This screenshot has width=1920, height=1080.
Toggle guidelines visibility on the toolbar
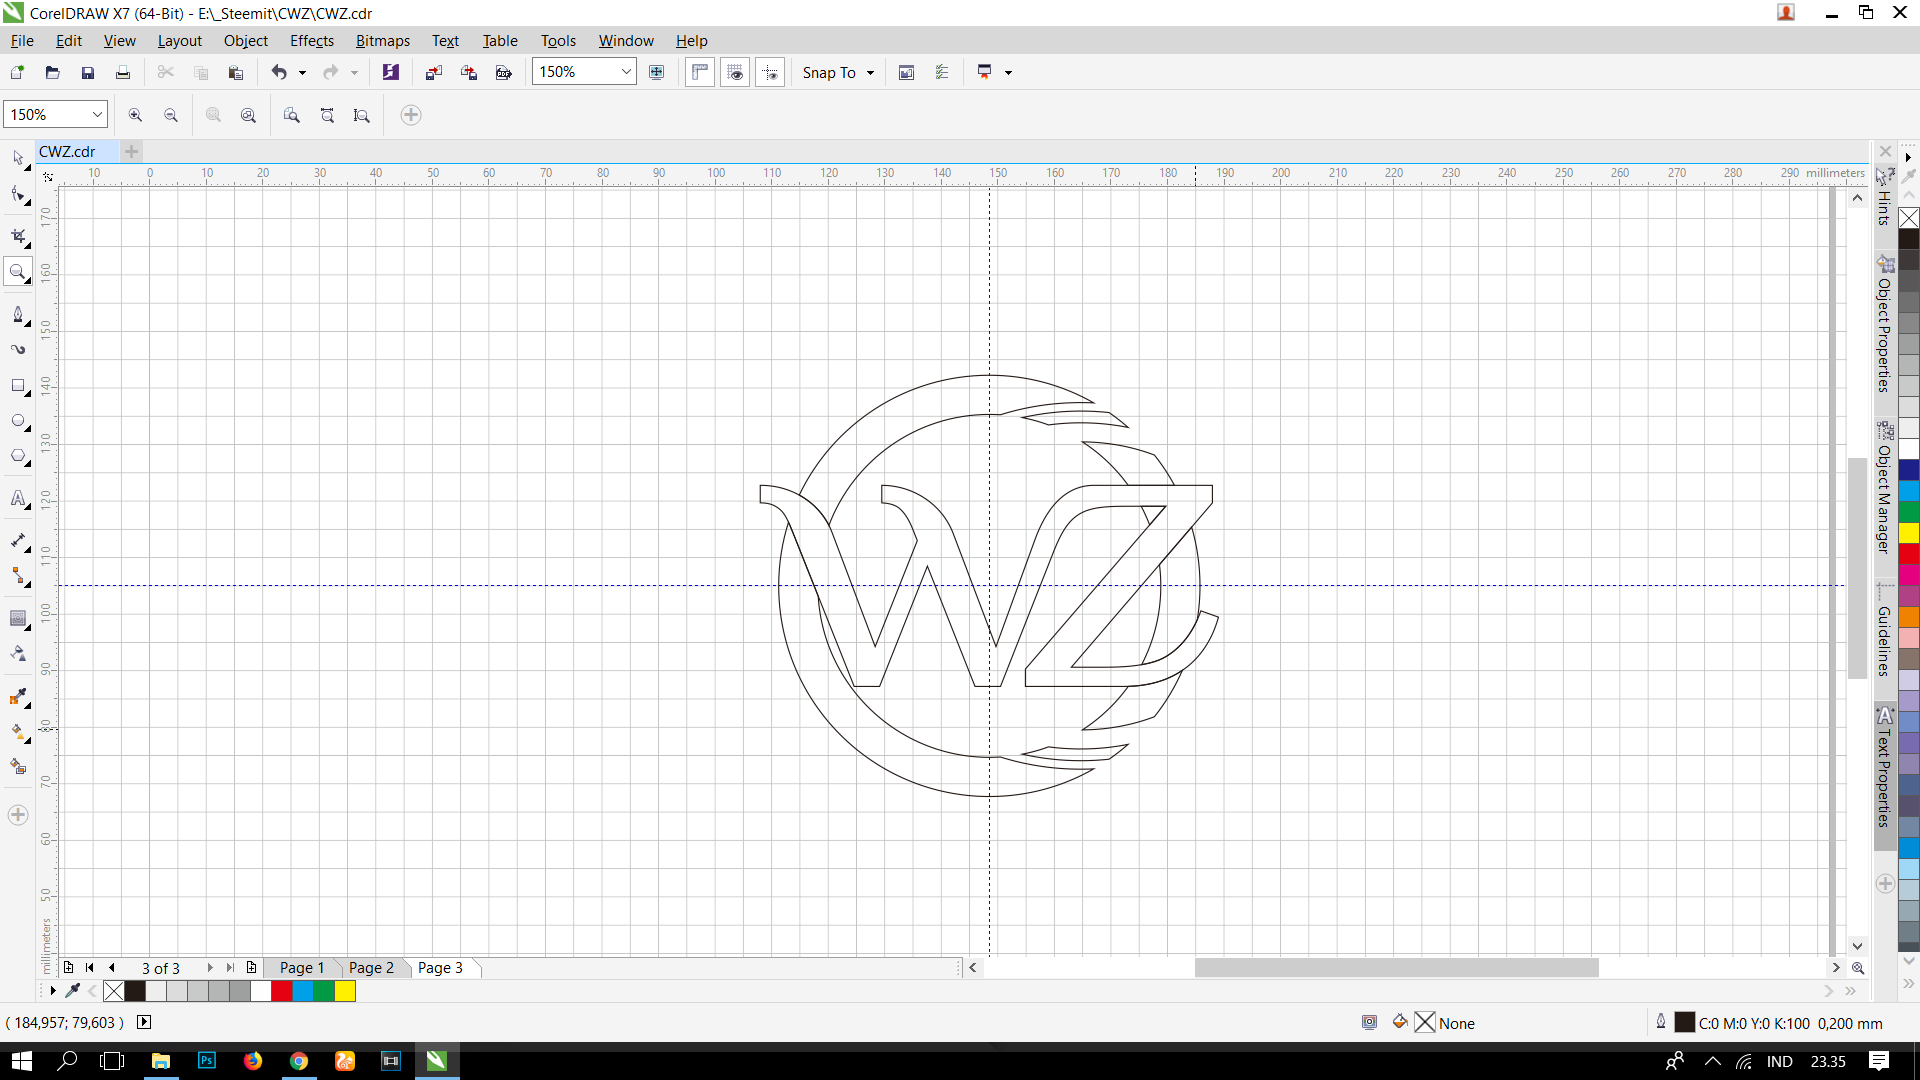point(770,72)
